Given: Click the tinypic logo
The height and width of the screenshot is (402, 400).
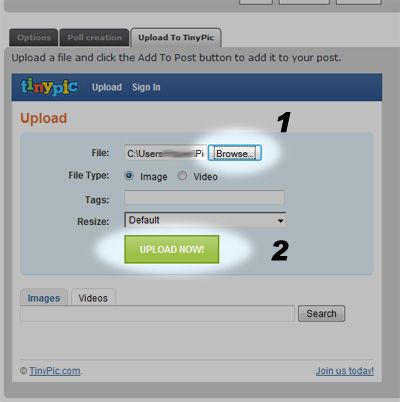Looking at the screenshot, I should click(49, 87).
